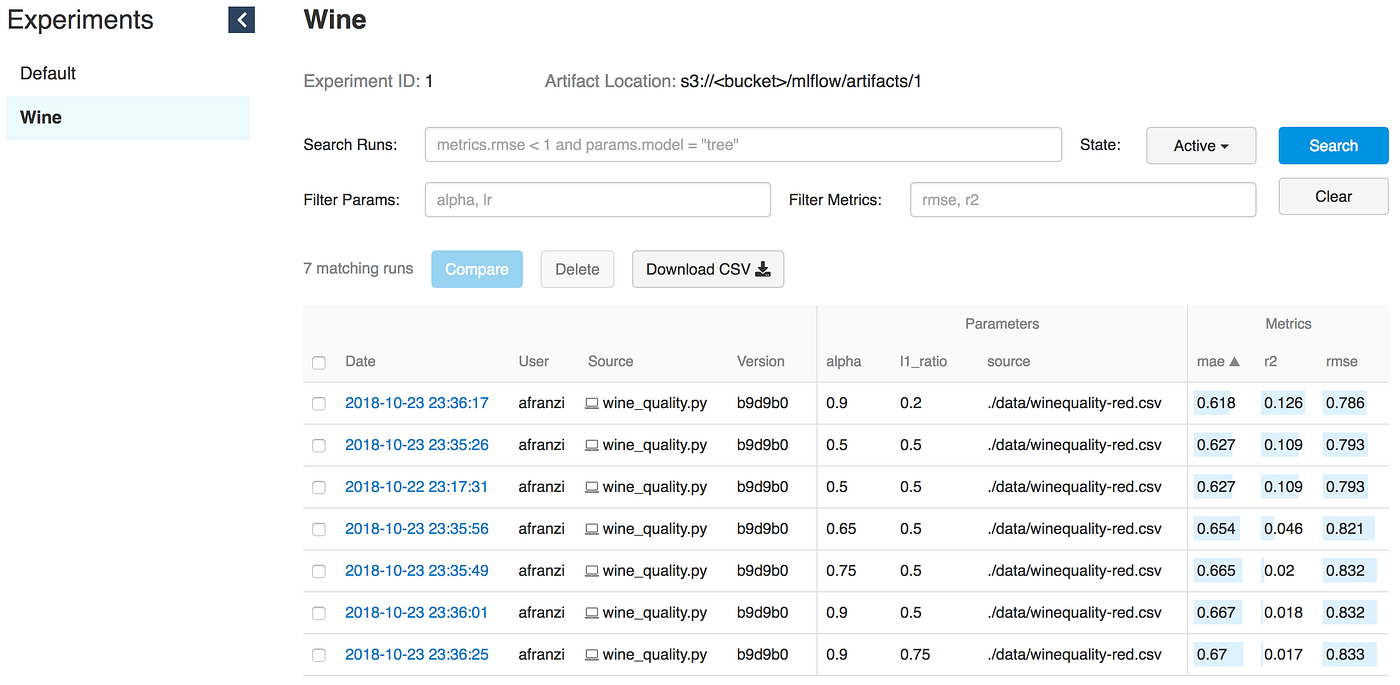Click the Compare runs button
The image size is (1400, 685).
click(477, 269)
